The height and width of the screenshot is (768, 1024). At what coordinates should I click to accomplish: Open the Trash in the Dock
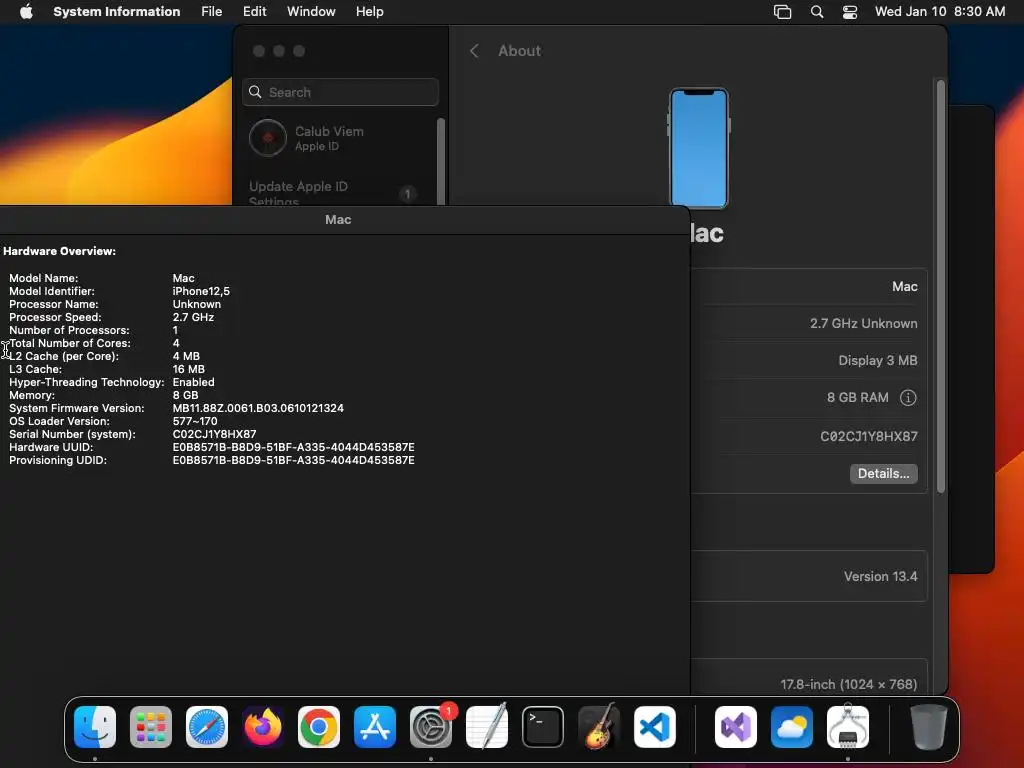tap(928, 727)
